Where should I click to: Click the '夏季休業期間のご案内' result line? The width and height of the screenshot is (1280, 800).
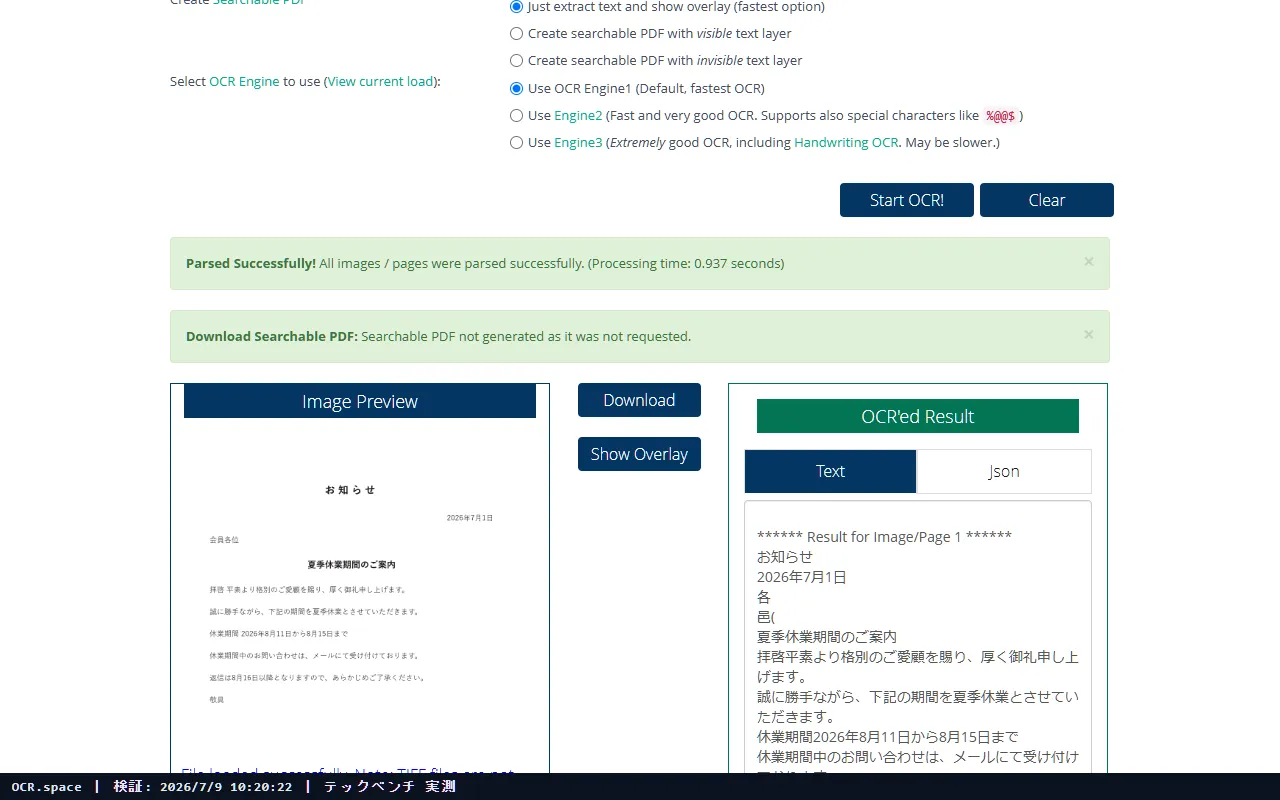(827, 637)
